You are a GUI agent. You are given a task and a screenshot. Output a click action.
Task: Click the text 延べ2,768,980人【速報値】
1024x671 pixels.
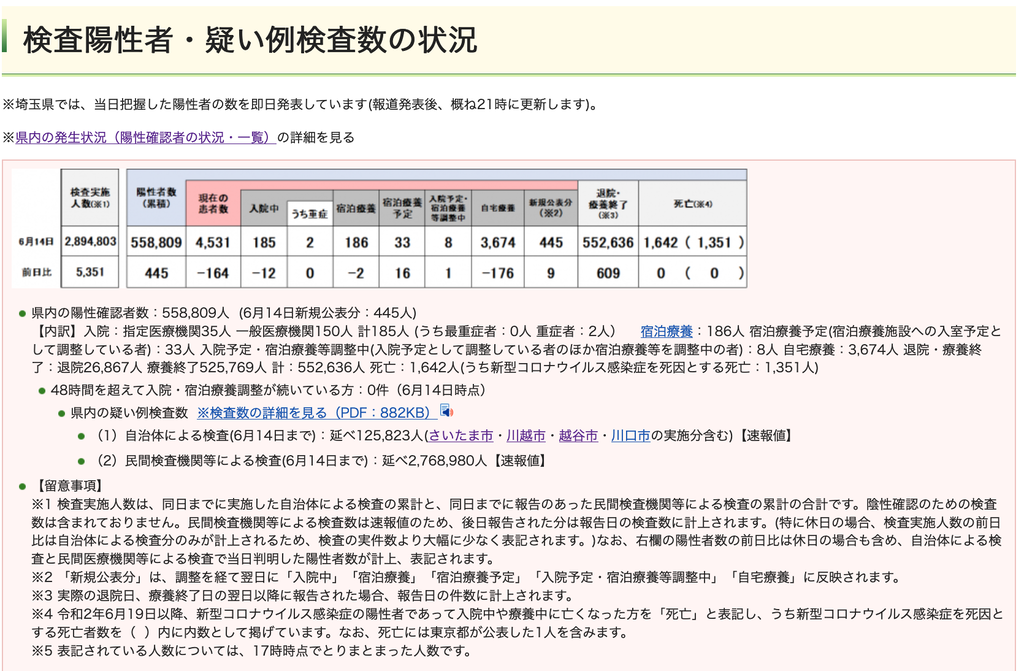click(x=464, y=461)
